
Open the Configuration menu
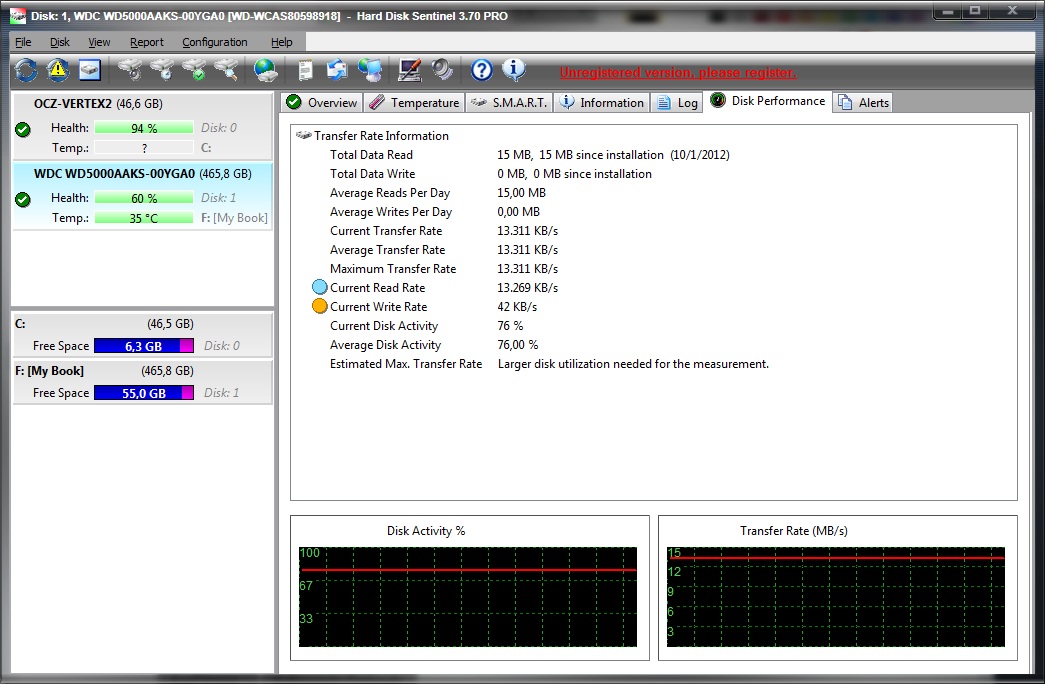pos(215,42)
